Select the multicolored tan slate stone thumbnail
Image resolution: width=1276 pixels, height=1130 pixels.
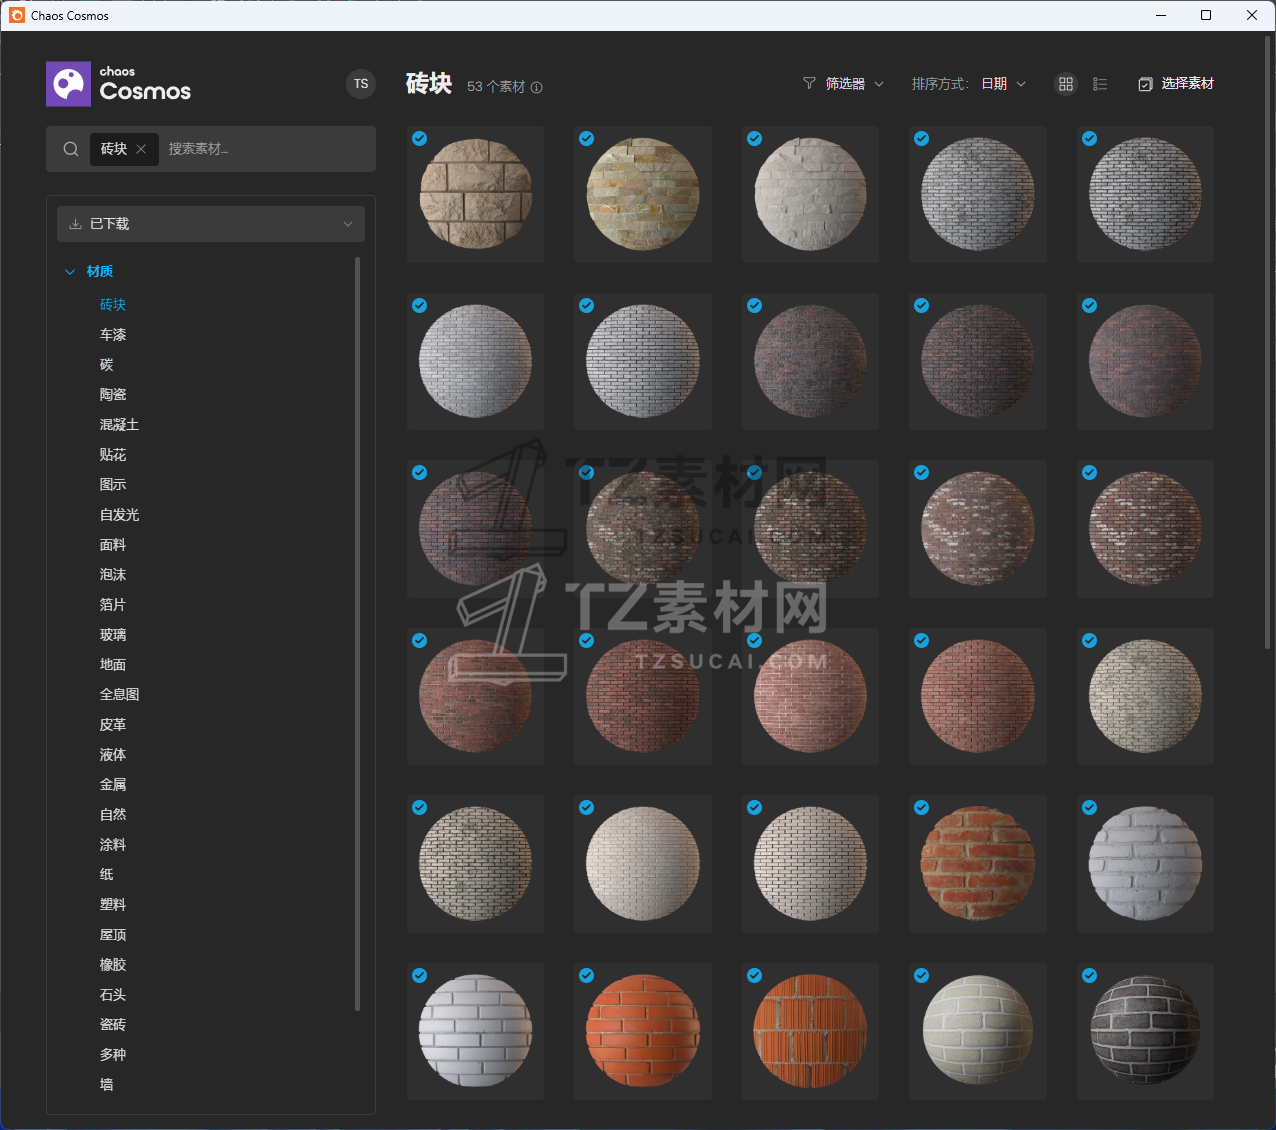pyautogui.click(x=643, y=194)
